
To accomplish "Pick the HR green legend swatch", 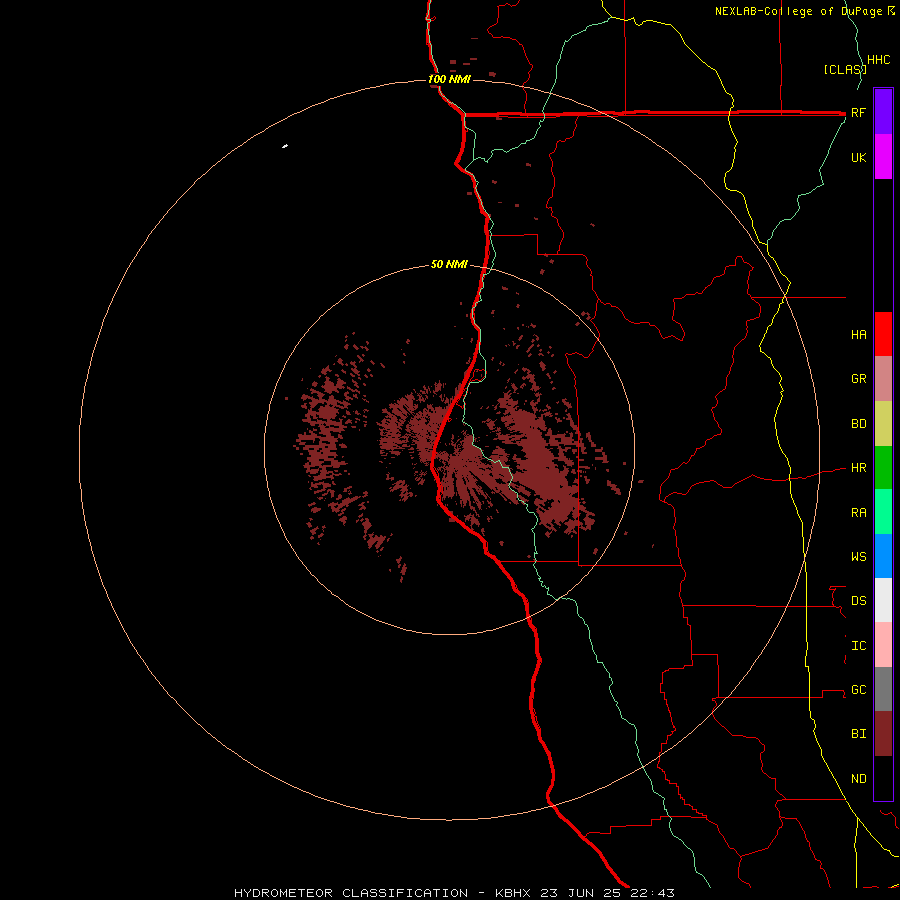I will pyautogui.click(x=883, y=468).
